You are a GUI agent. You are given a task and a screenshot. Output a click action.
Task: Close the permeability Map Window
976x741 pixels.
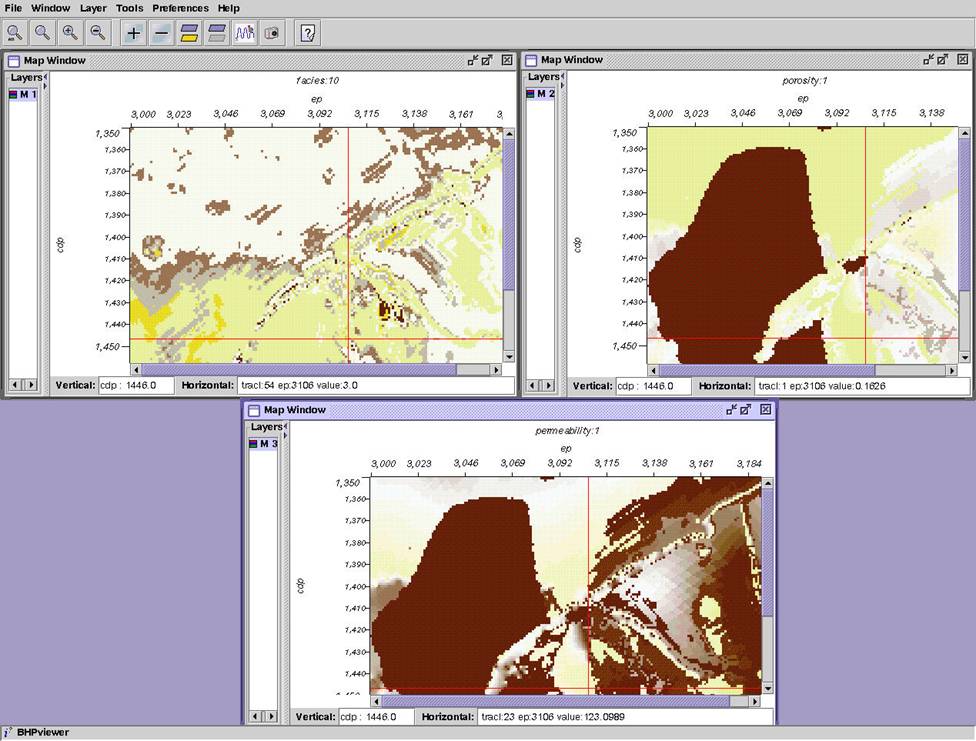tap(766, 409)
